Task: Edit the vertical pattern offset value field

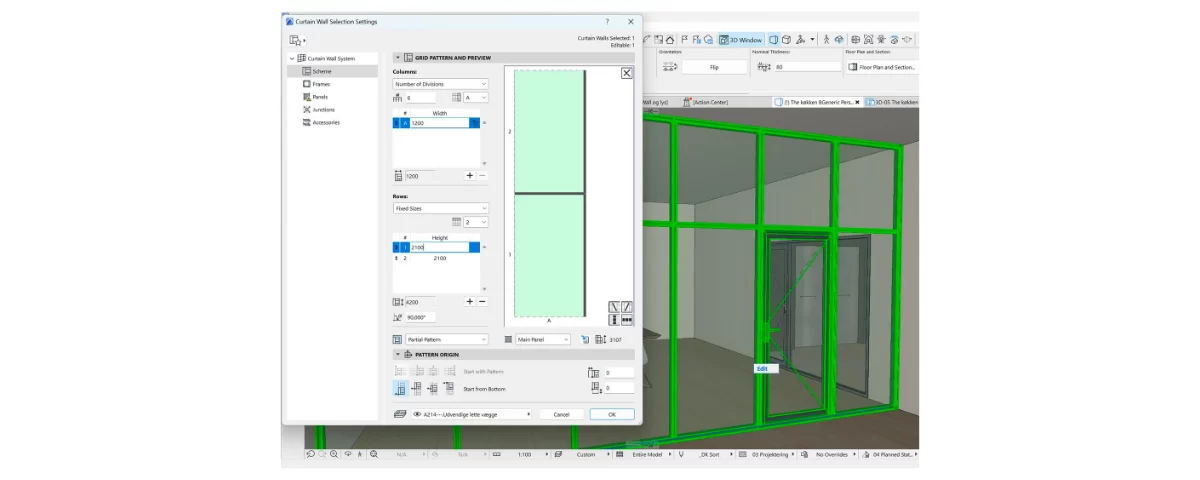Action: (x=619, y=388)
